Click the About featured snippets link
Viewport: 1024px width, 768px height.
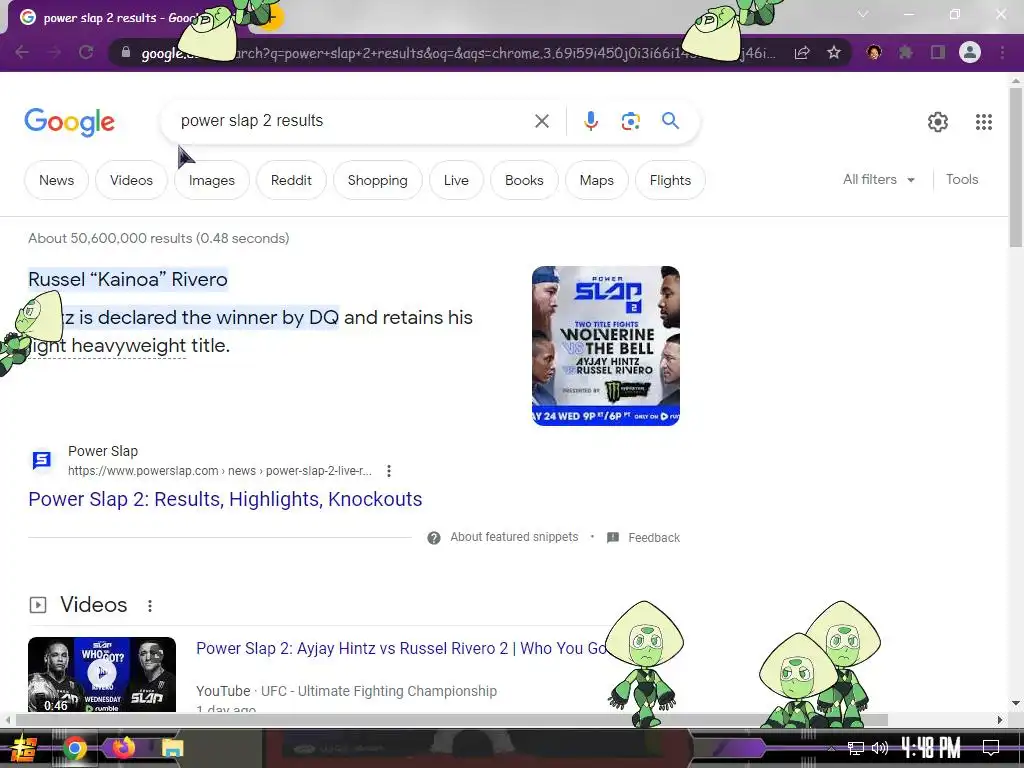point(514,537)
